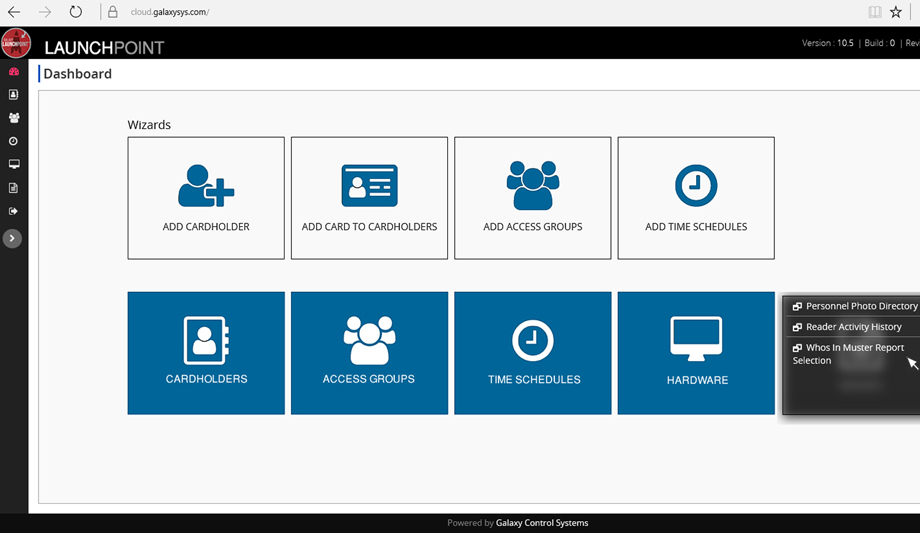Click the dashboard gauge icon in sidebar
920x533 pixels.
(13, 72)
